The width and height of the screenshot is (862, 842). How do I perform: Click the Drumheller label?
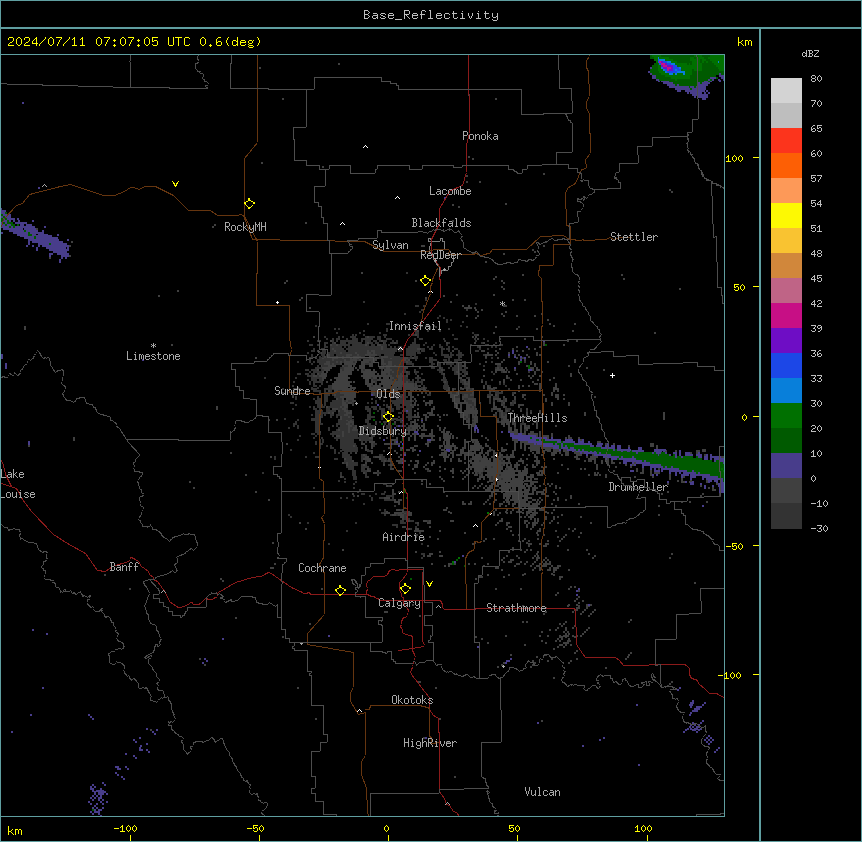(x=638, y=487)
